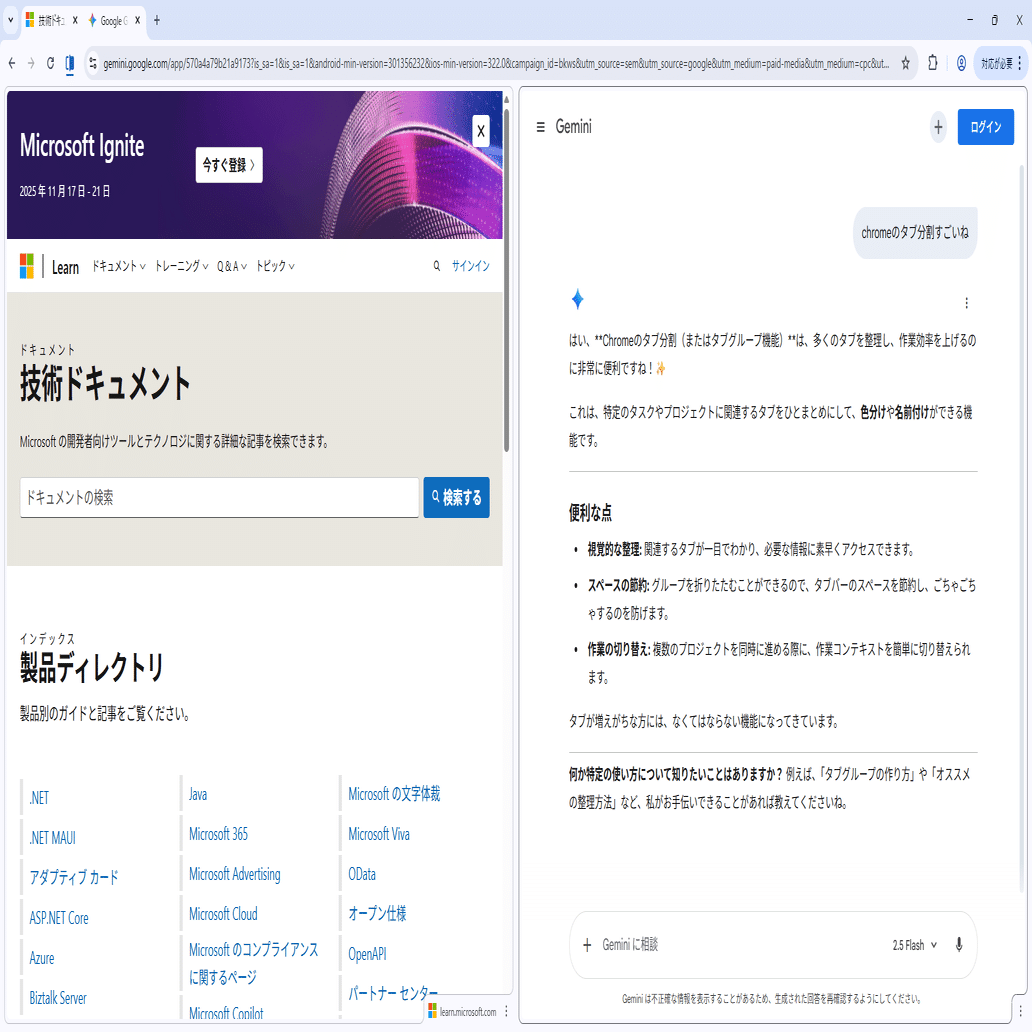This screenshot has height=1032, width=1032.
Task: Reload the current page
Action: click(50, 63)
